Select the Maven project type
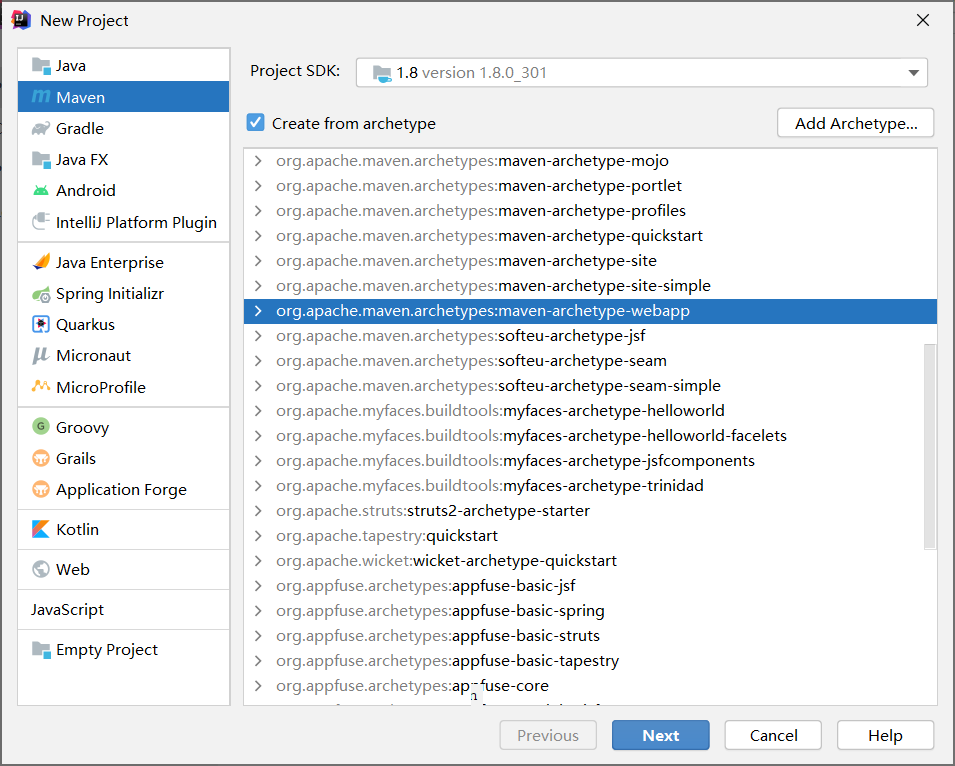This screenshot has width=955, height=766. (x=124, y=97)
